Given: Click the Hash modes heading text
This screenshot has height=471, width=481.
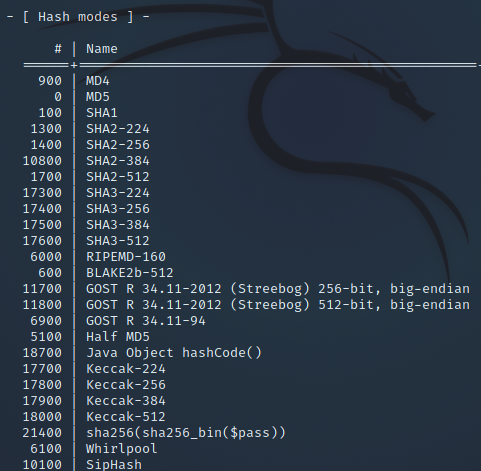Looking at the screenshot, I should point(78,17).
